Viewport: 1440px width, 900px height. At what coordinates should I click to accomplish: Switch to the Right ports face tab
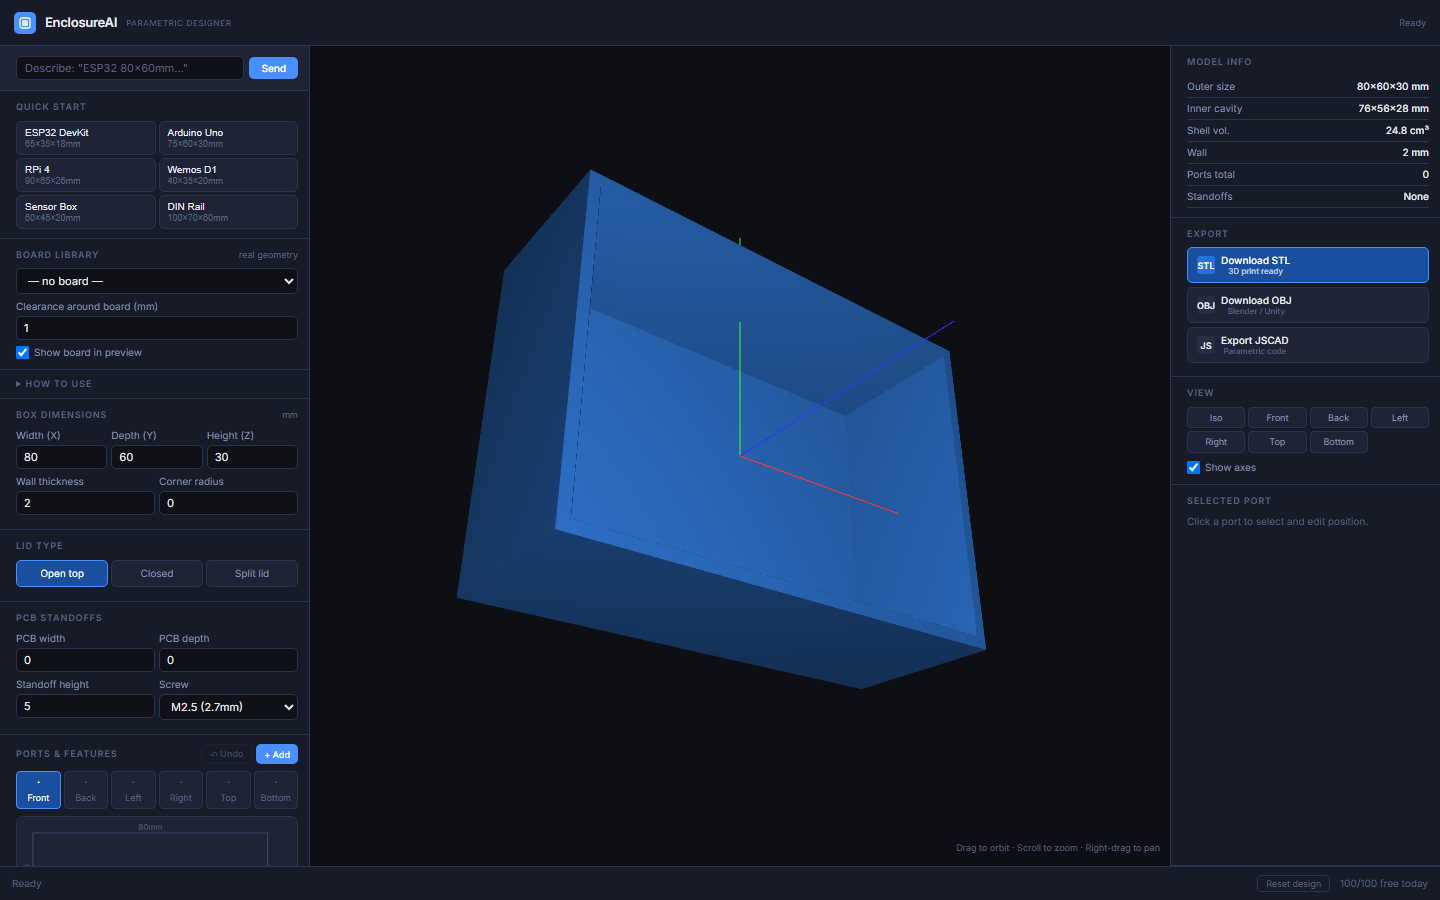coord(181,790)
